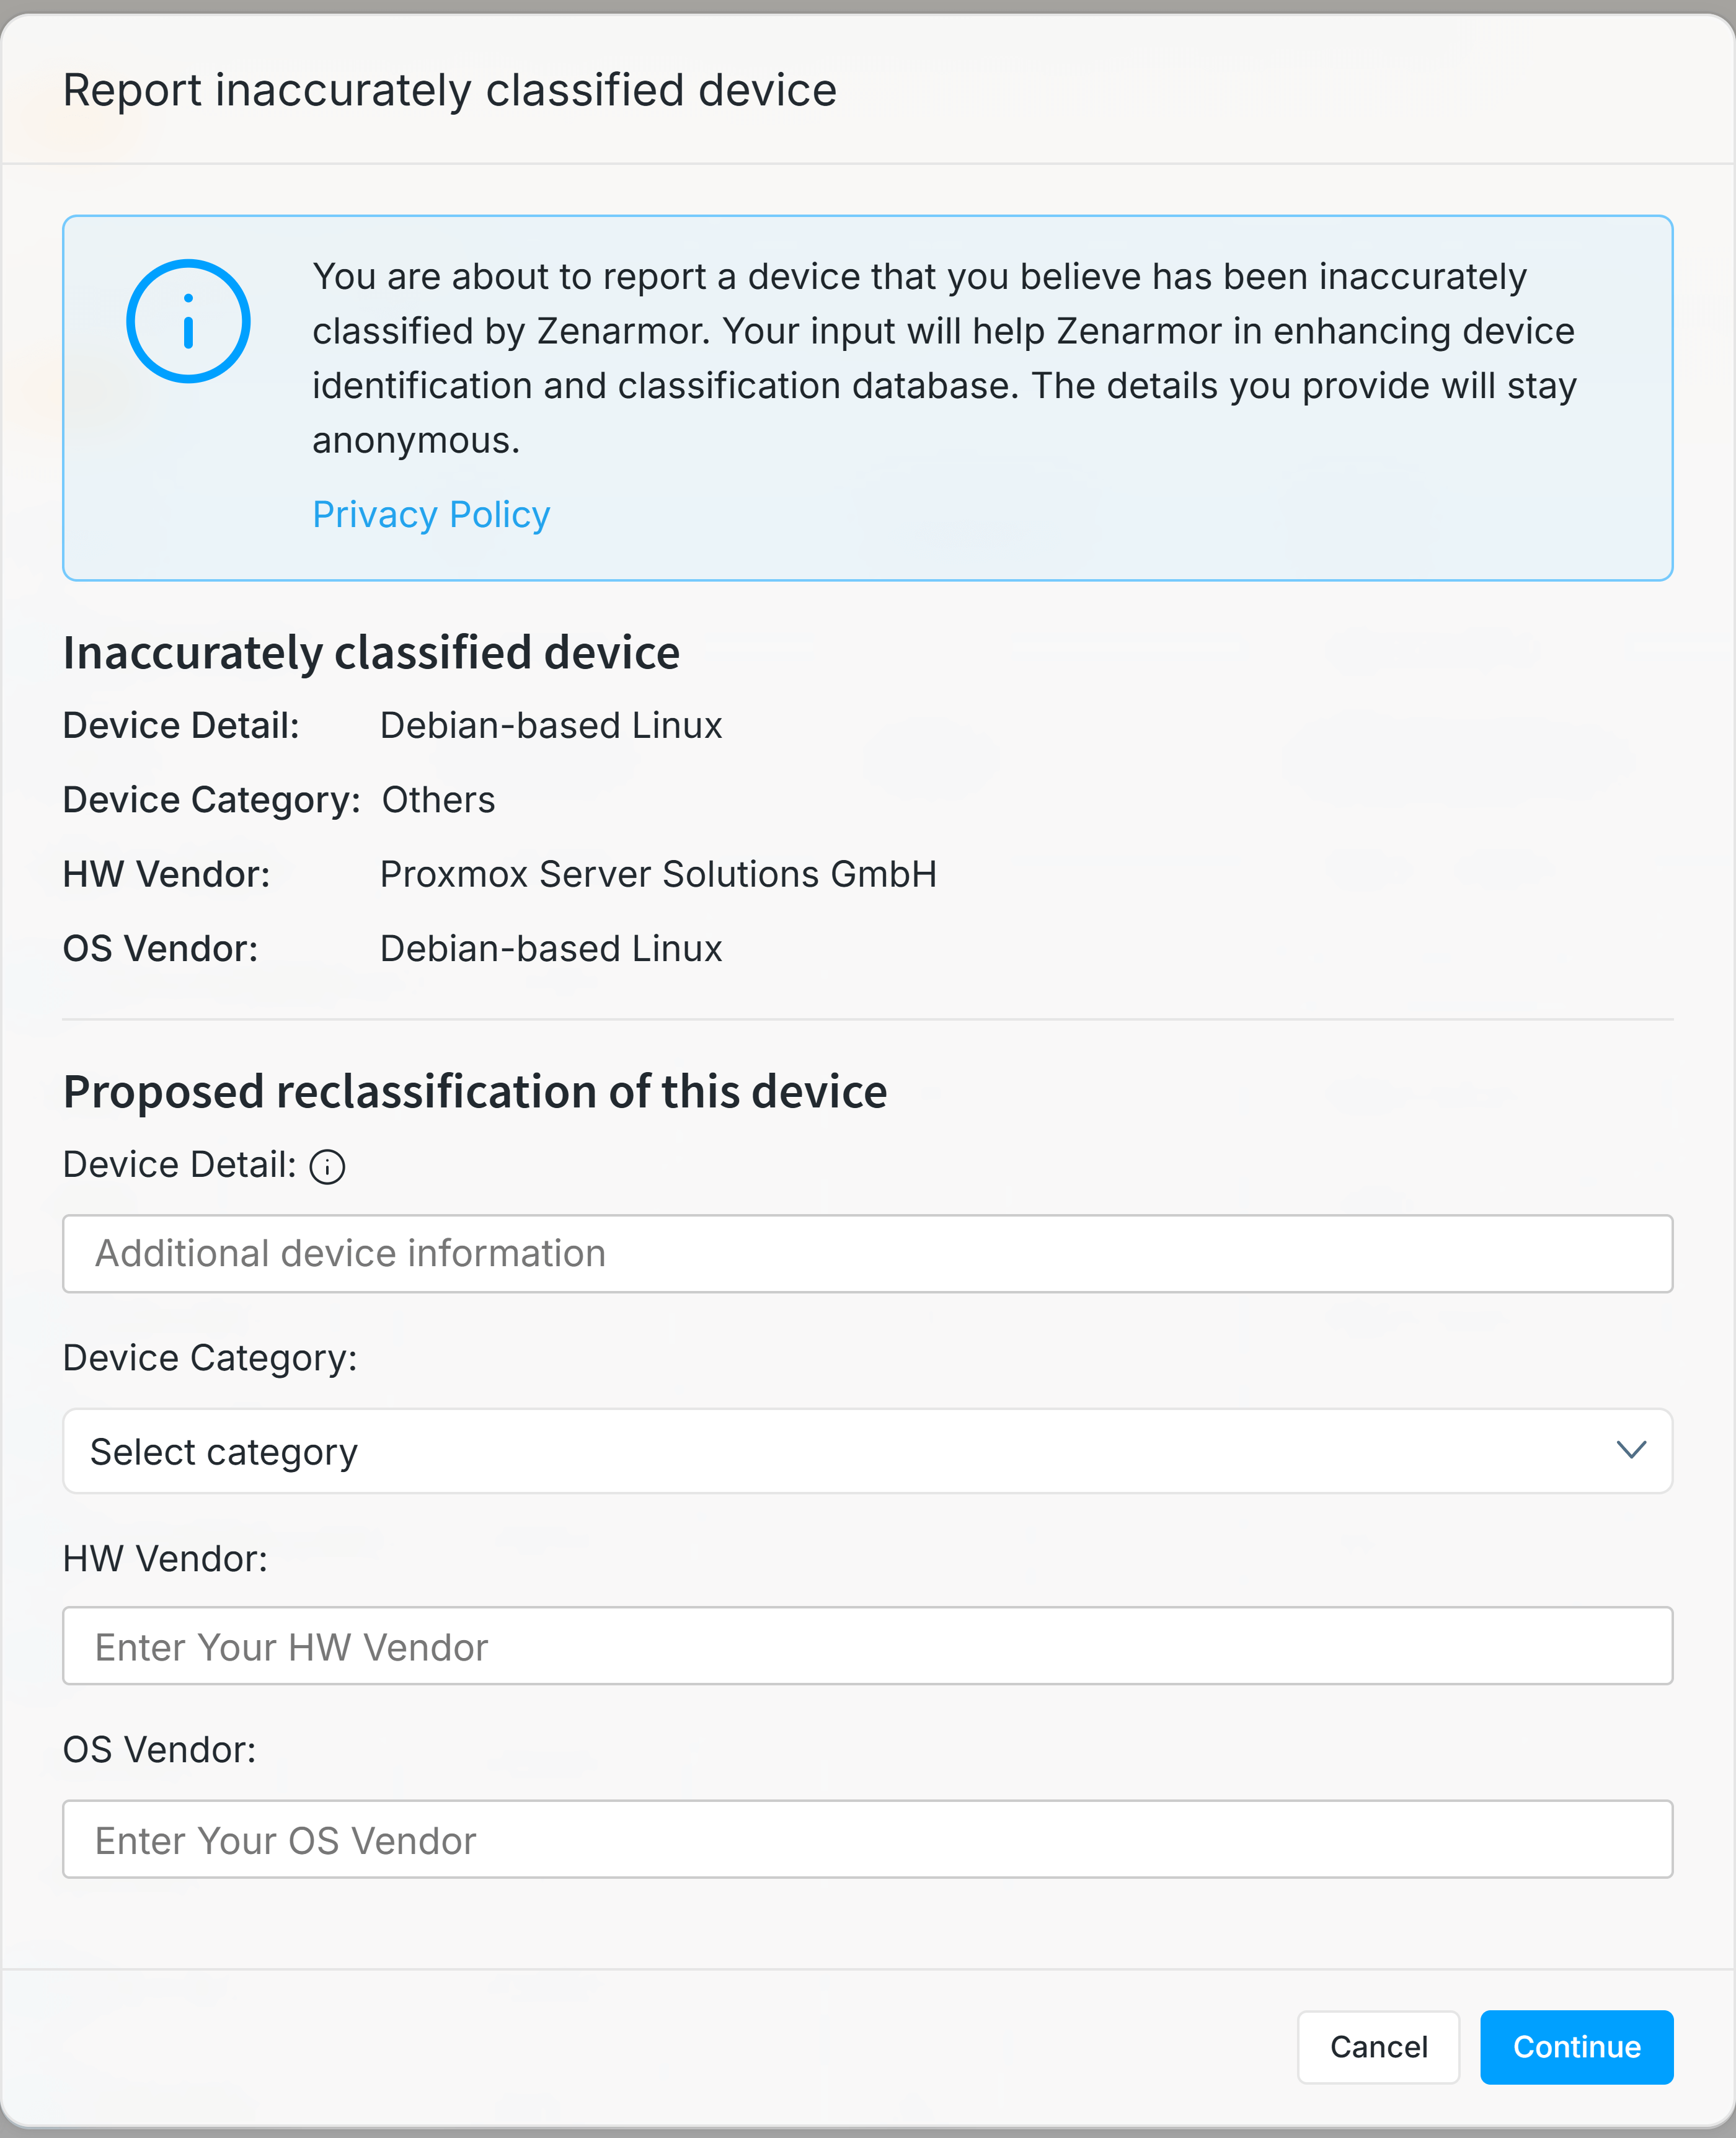Focus the Additional device information field
Image resolution: width=1736 pixels, height=2138 pixels.
tap(867, 1253)
